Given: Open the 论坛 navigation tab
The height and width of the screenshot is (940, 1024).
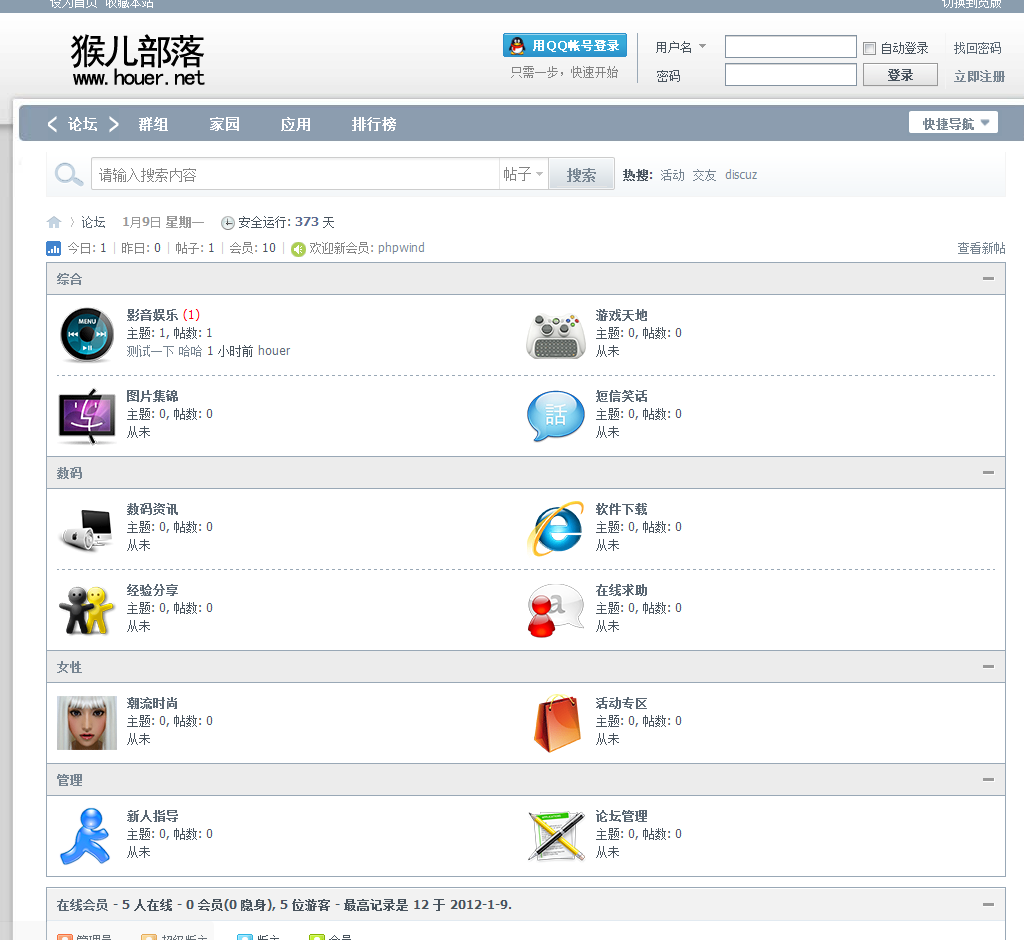Looking at the screenshot, I should coord(82,124).
